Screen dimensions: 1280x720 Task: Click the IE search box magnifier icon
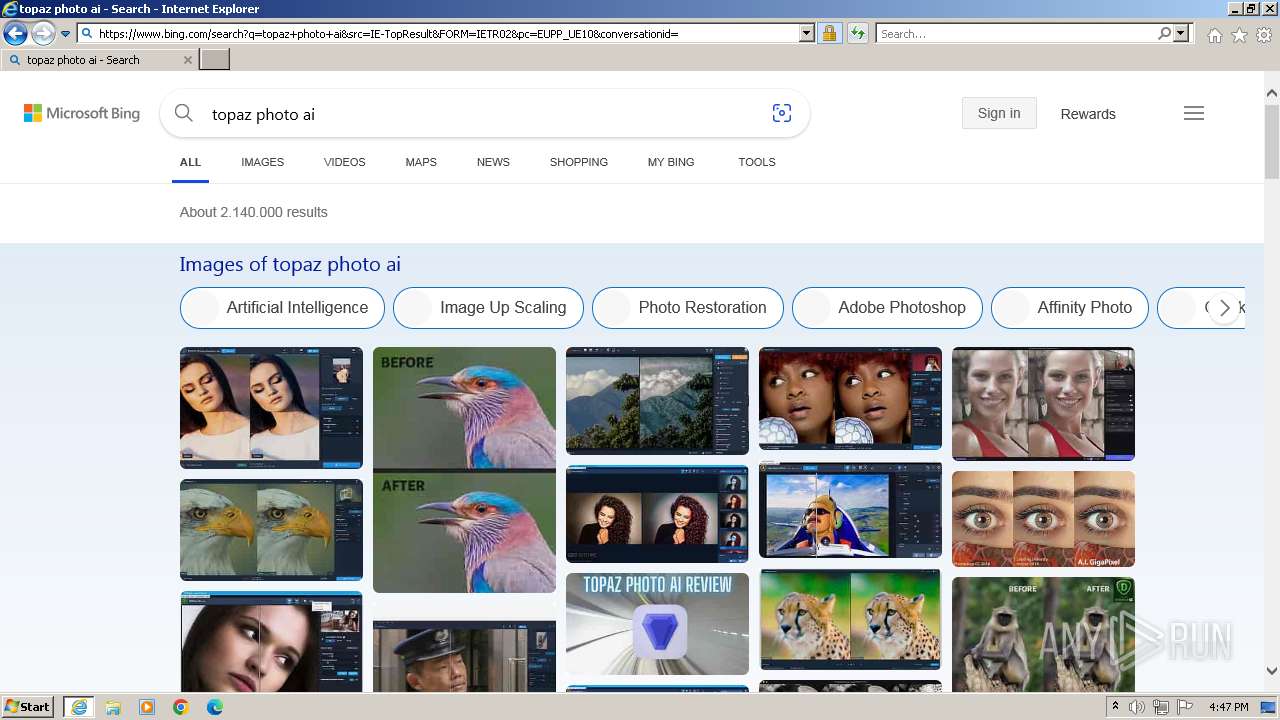1164,33
